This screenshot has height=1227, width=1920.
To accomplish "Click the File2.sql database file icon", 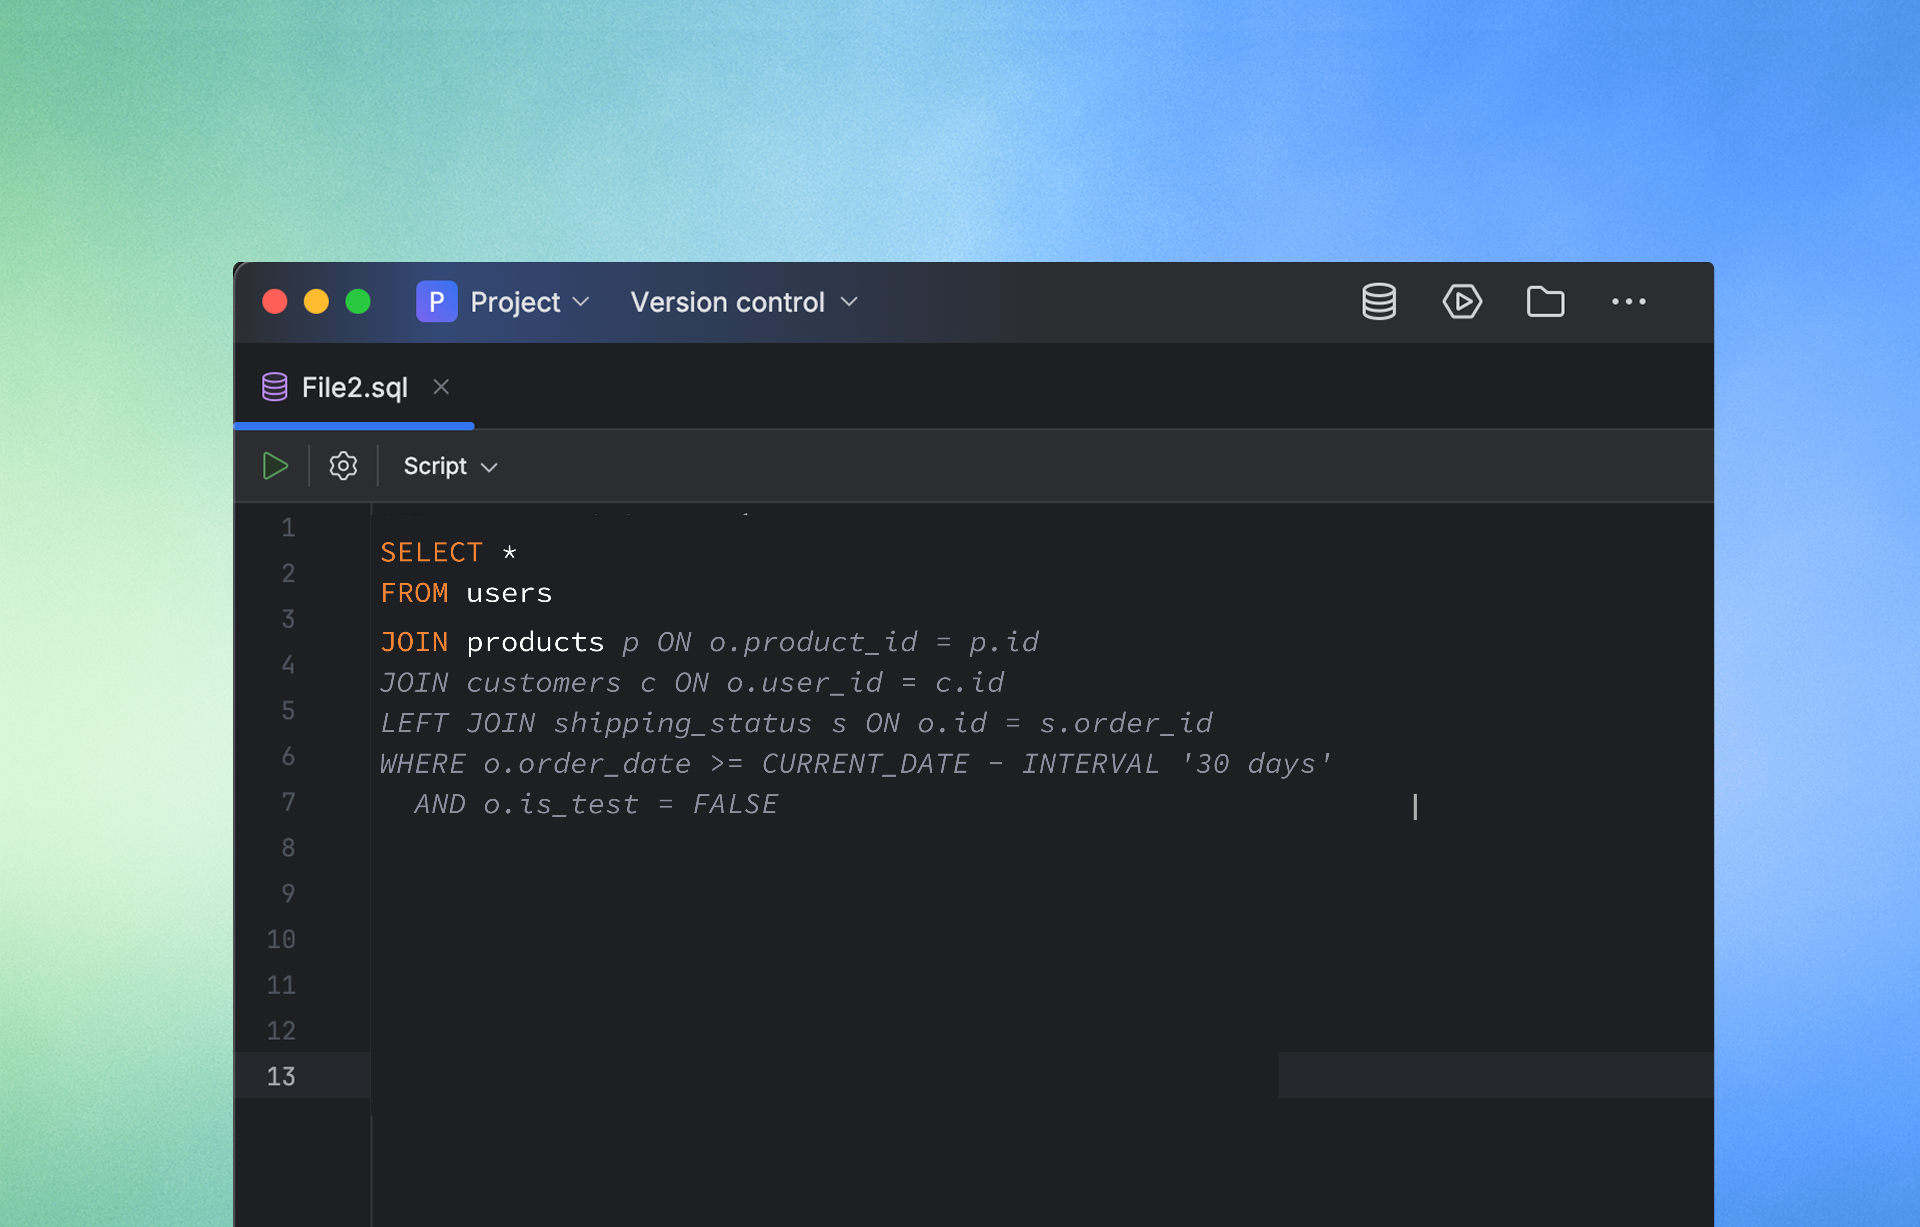I will pos(275,387).
